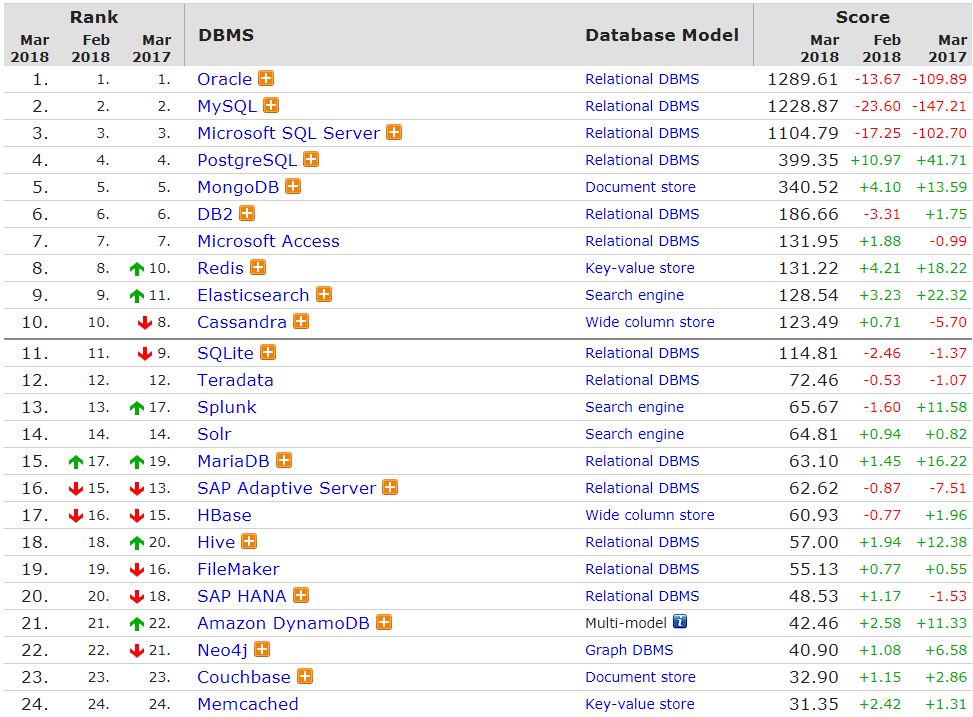Click the plus icon next to DB2
973x717 pixels.
click(x=247, y=213)
